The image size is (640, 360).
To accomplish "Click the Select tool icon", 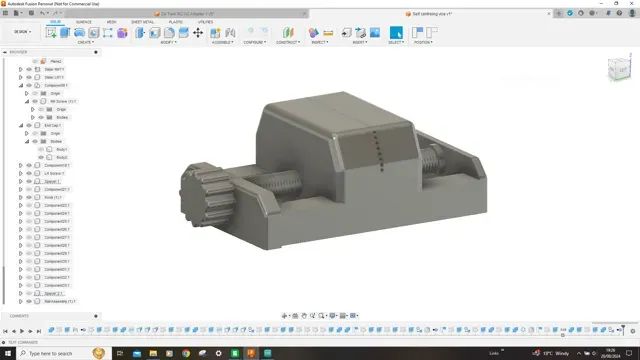I will 396,33.
